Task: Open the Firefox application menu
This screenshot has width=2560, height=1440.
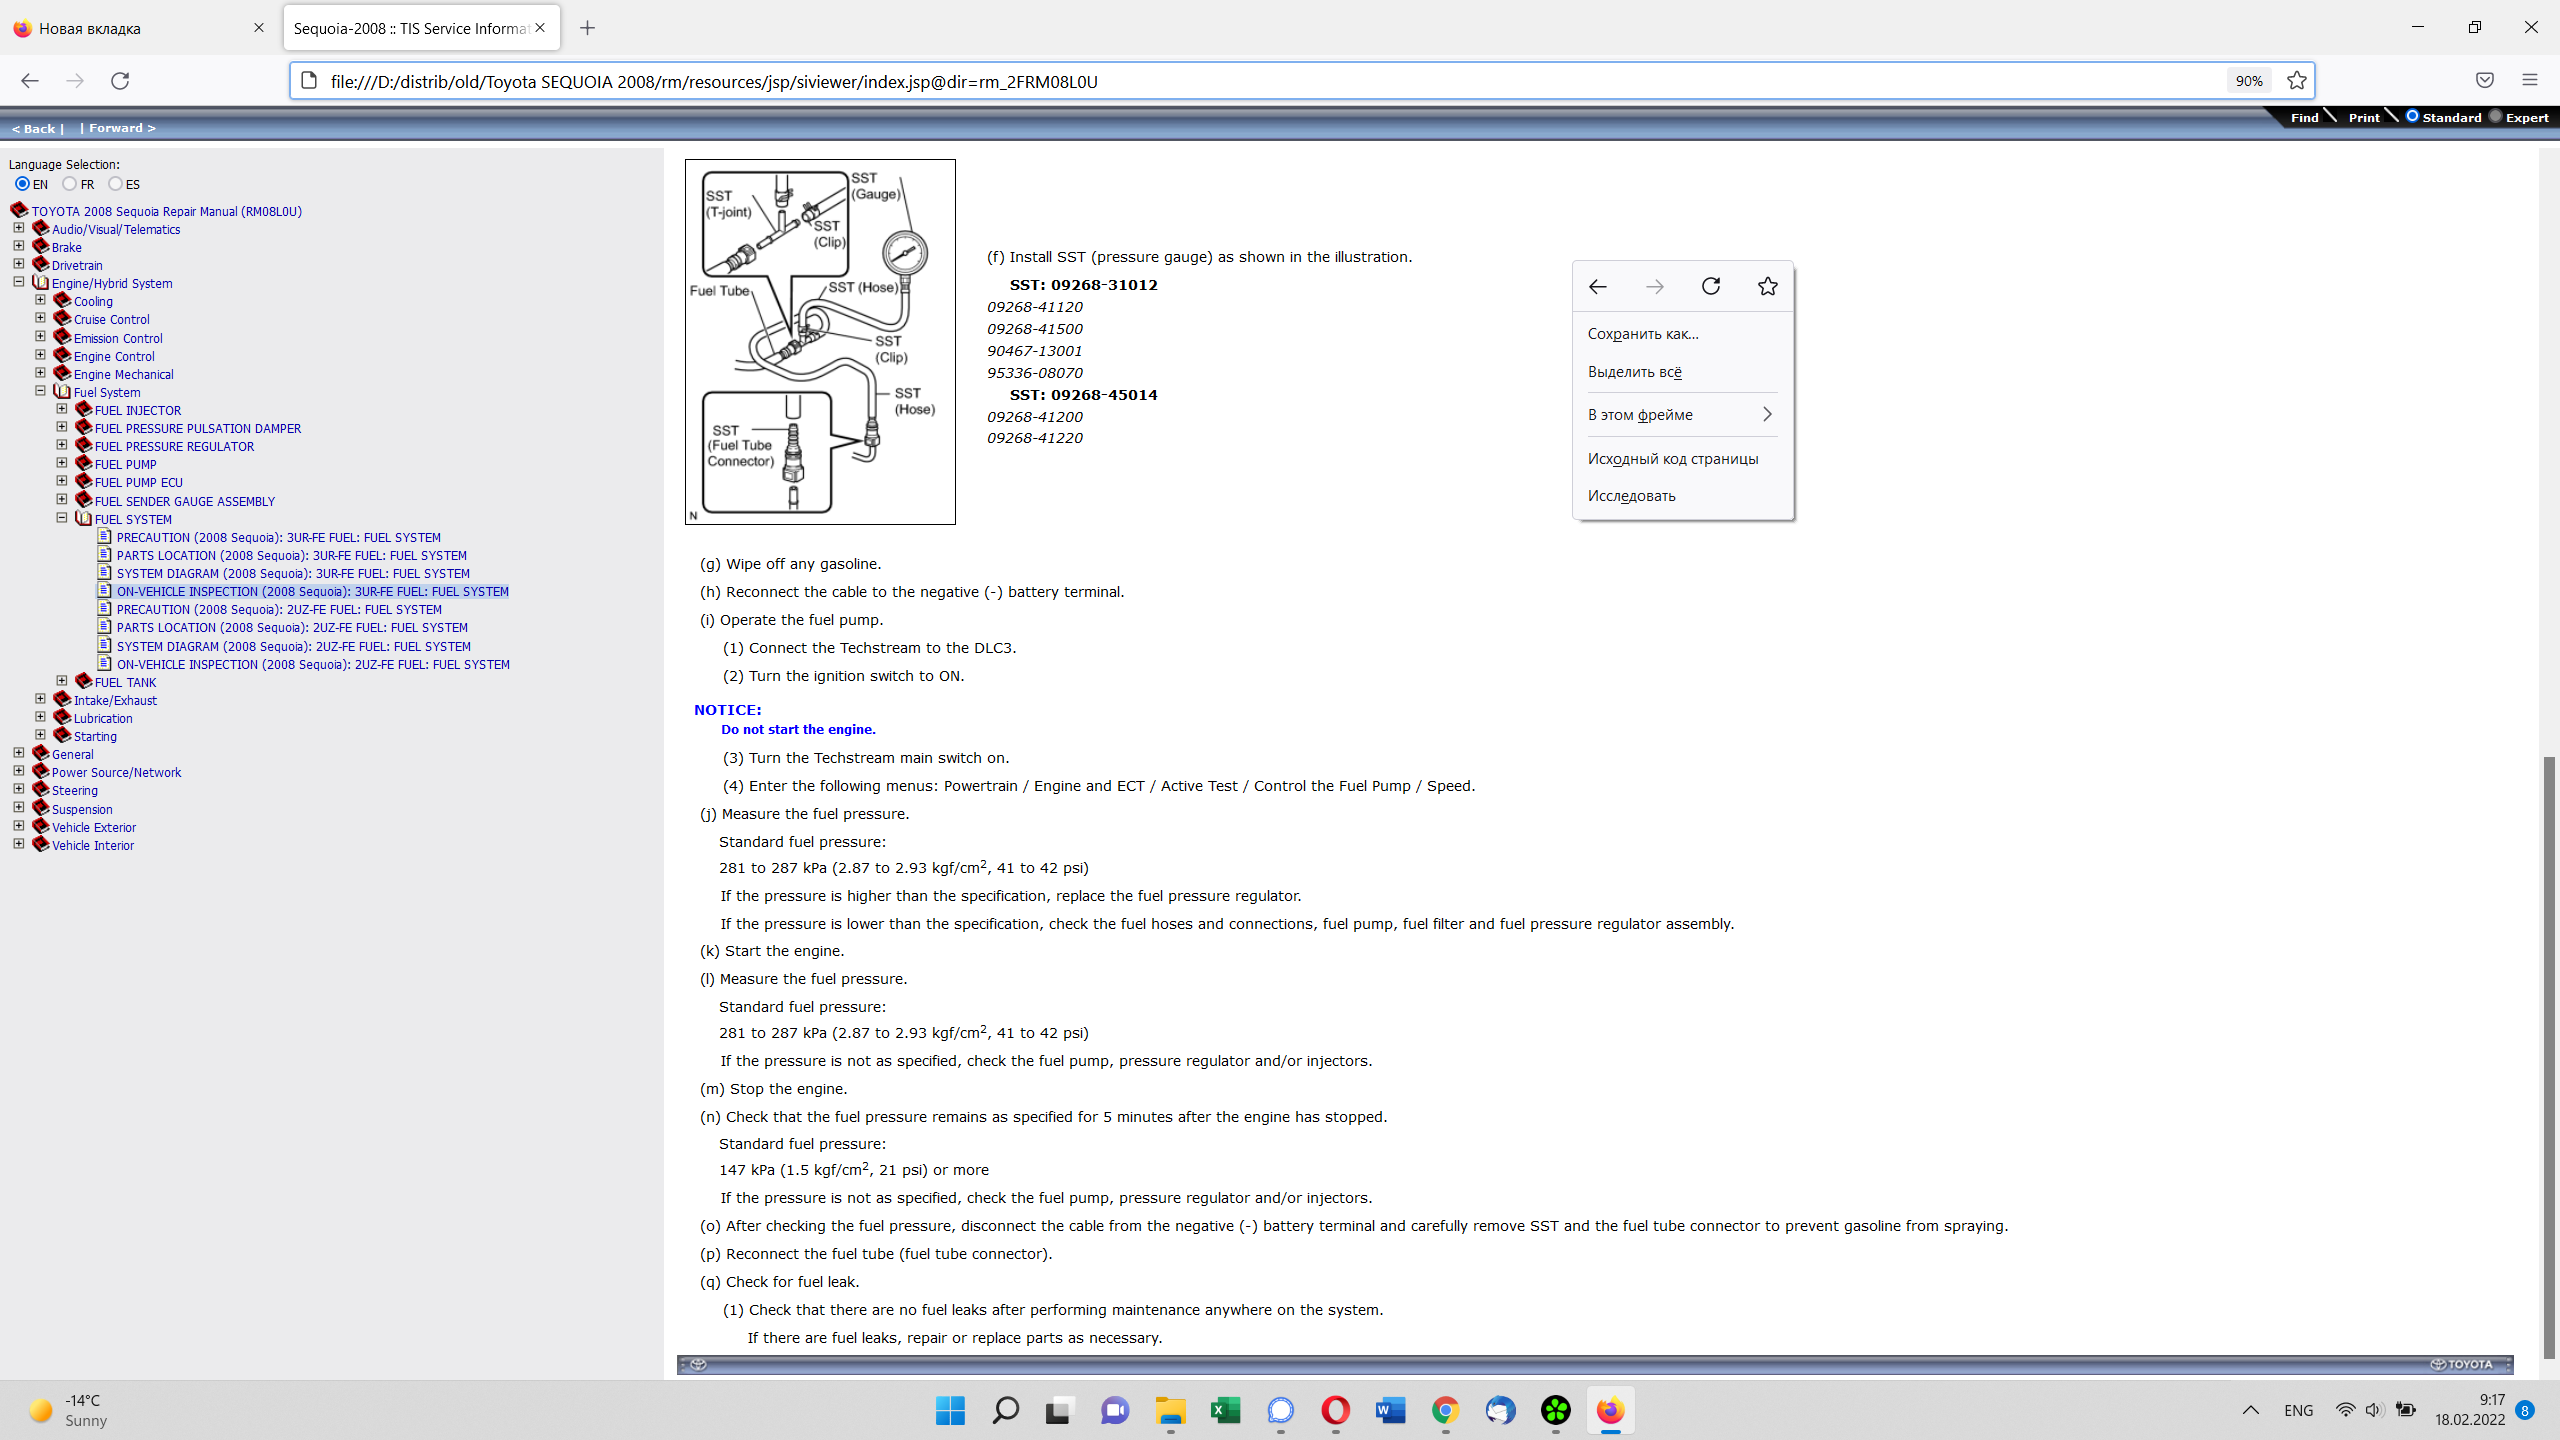Action: (2530, 81)
